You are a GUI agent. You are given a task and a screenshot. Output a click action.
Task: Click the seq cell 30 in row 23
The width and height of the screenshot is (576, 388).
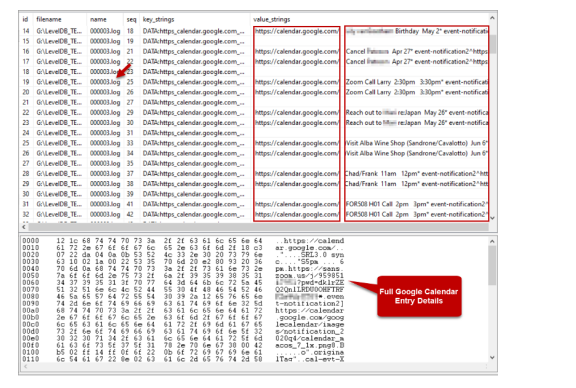(x=130, y=123)
